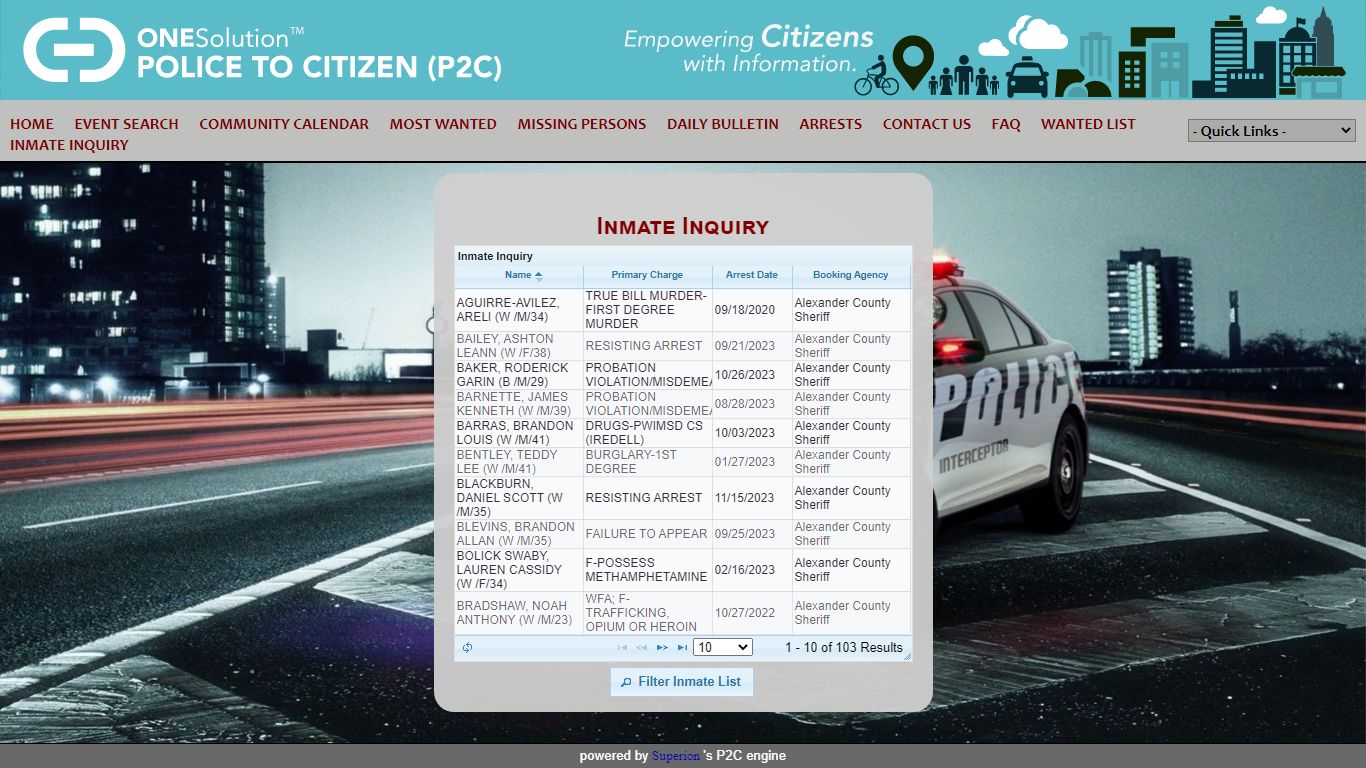Open rows-per-page dropdown showing 10

point(722,648)
